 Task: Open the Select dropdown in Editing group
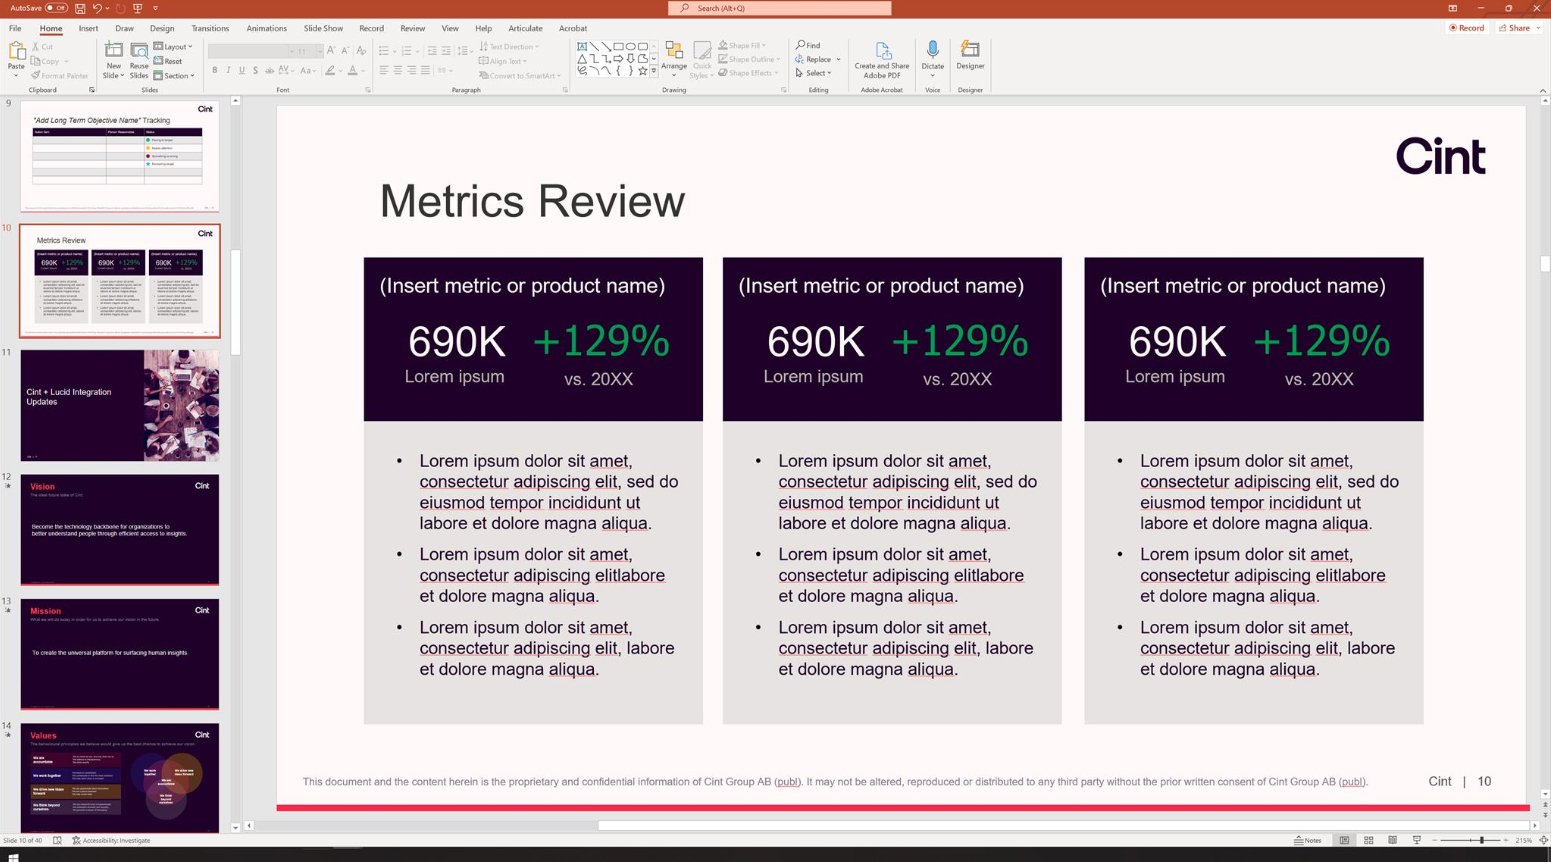coord(814,73)
